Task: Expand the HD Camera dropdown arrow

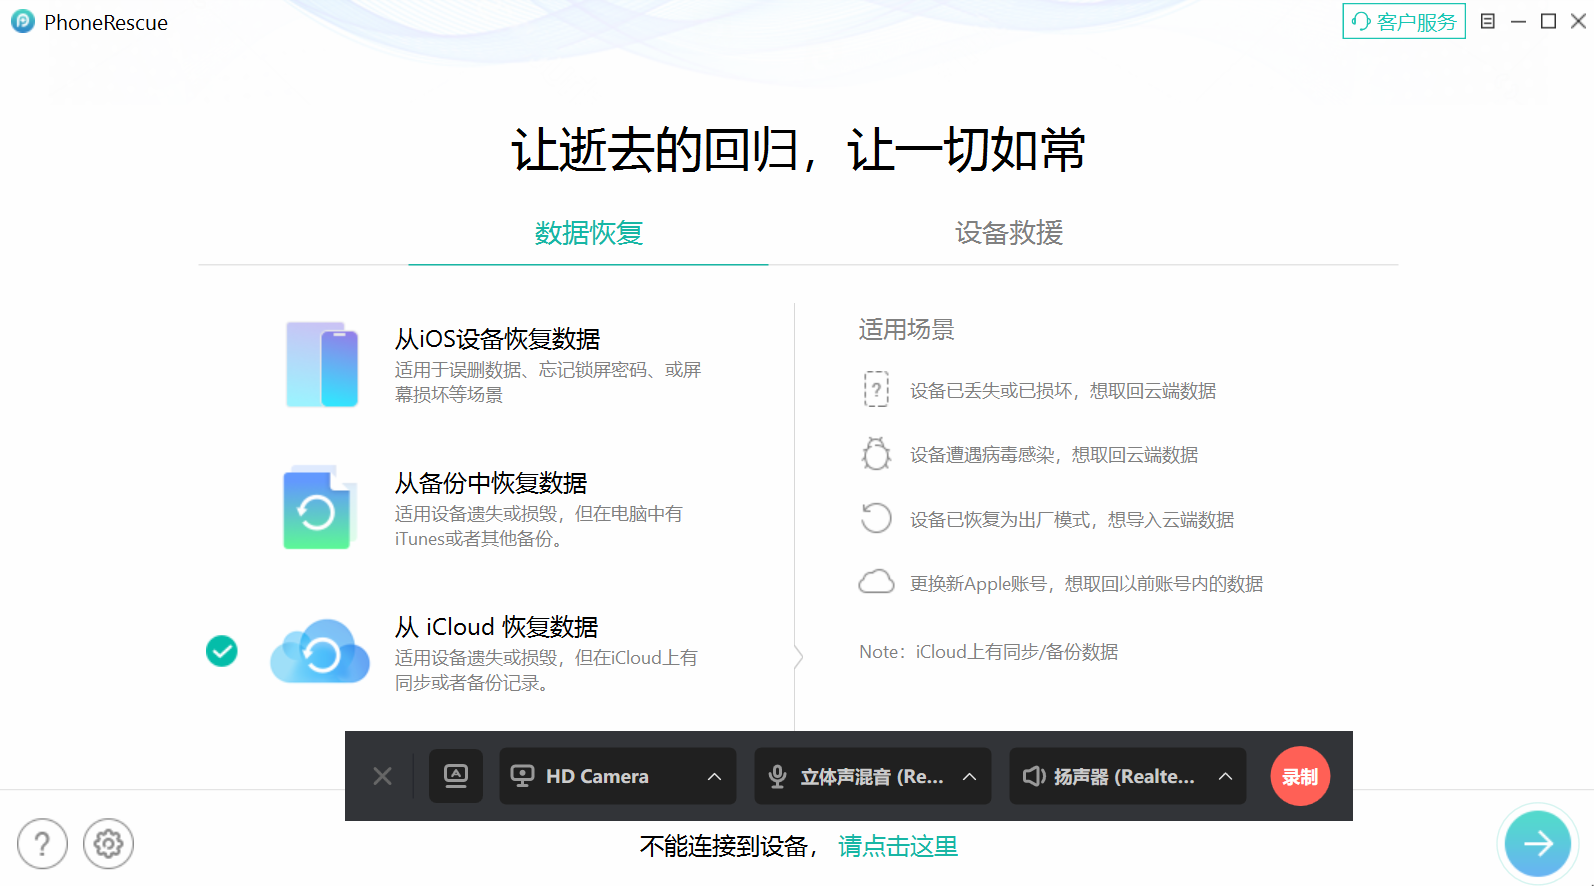Action: point(714,776)
